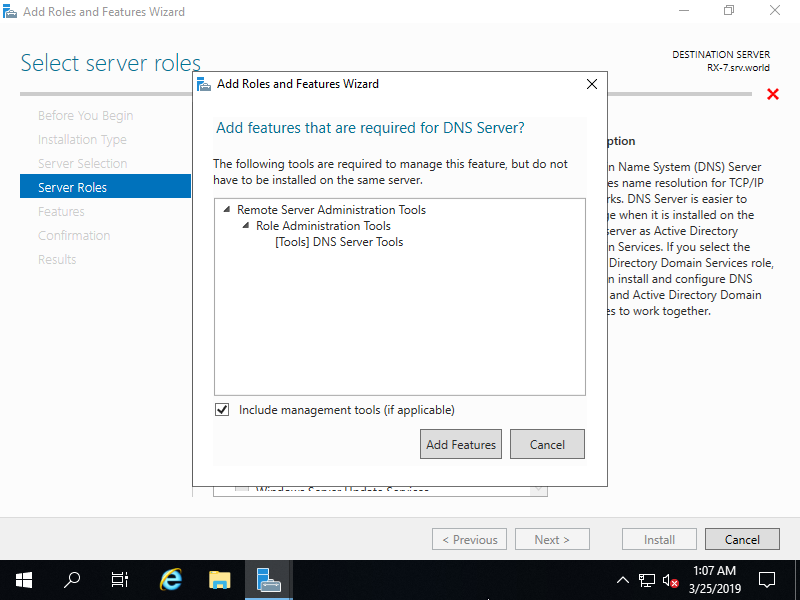This screenshot has width=800, height=600.
Task: Go to Confirmation wizard step
Action: 74,236
